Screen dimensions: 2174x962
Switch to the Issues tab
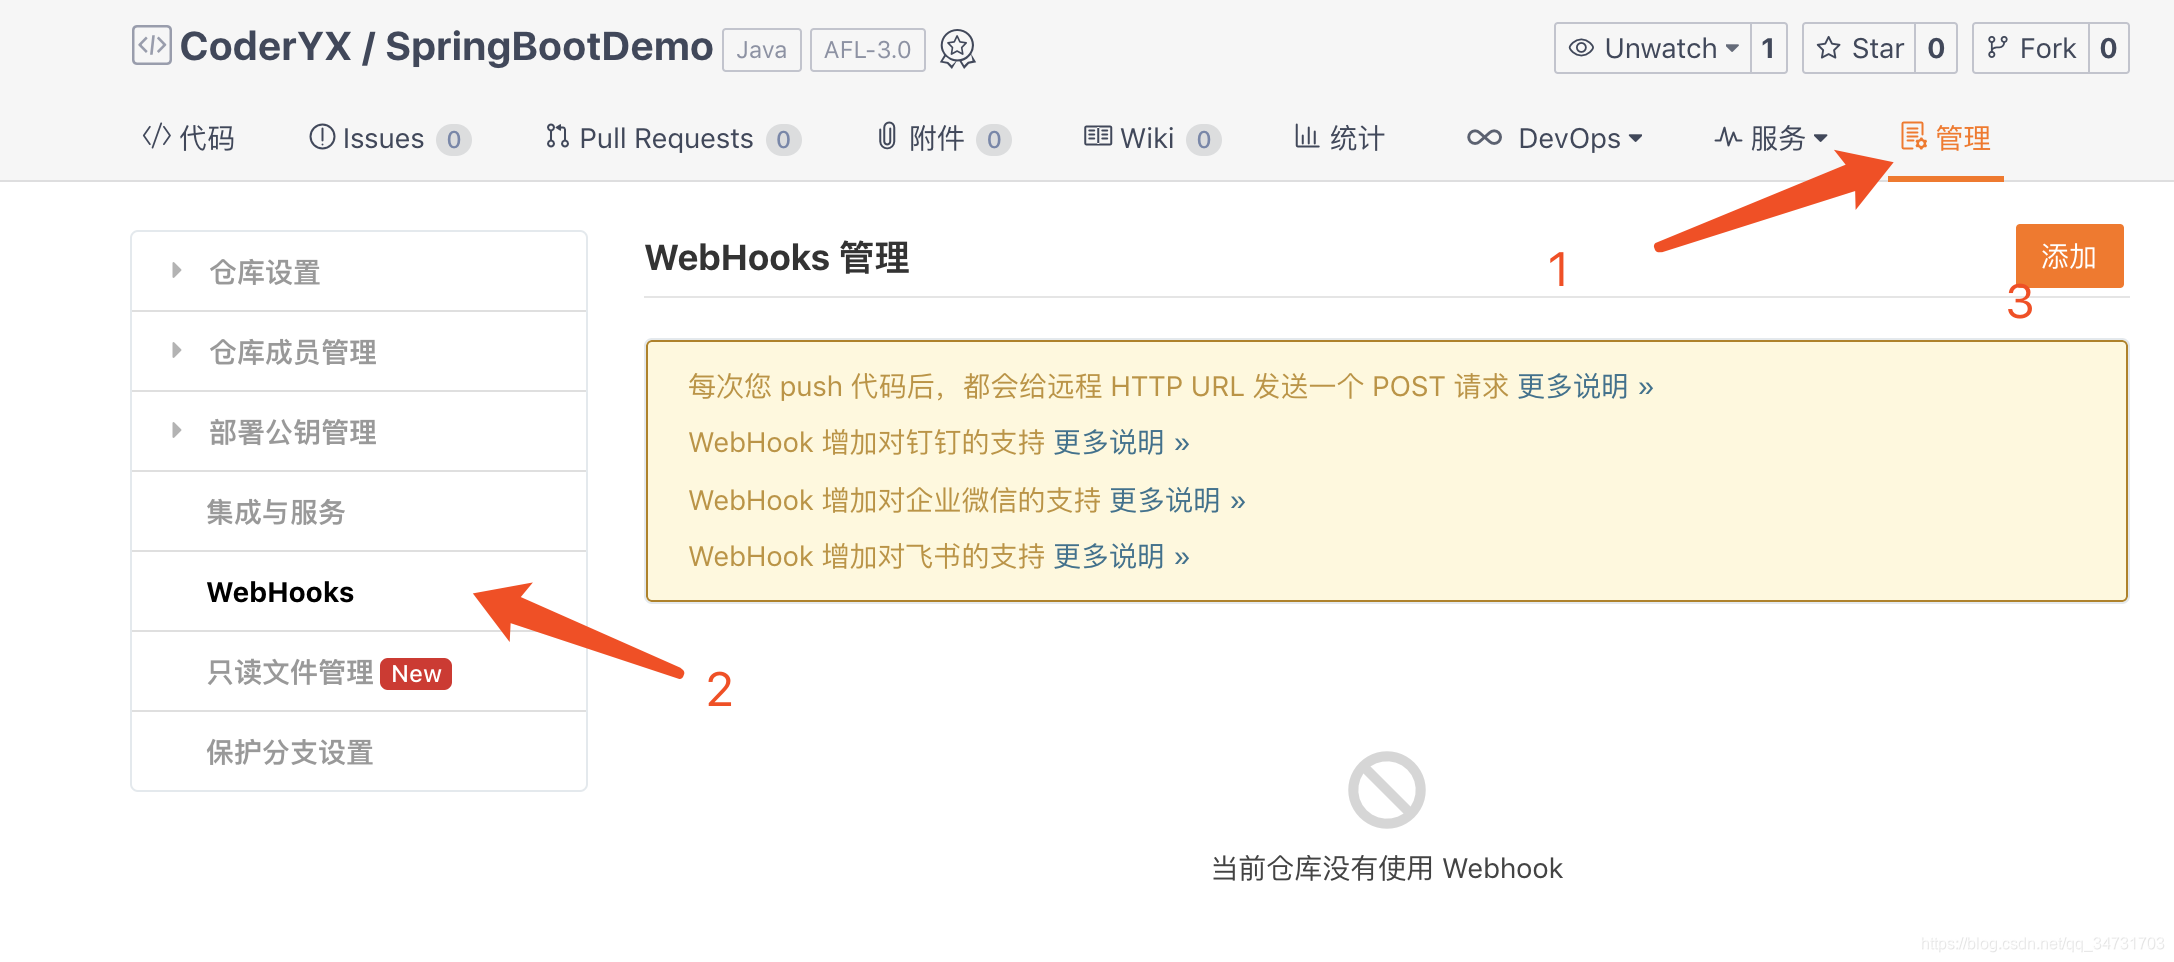(390, 138)
